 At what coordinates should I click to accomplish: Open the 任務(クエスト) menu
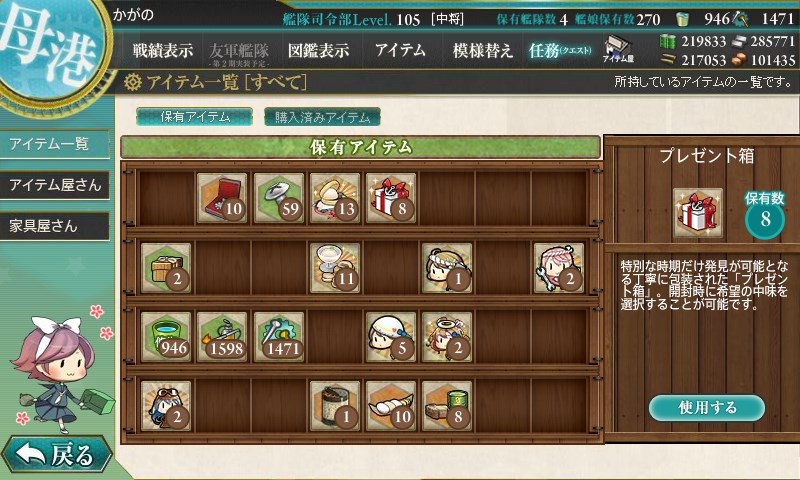560,50
